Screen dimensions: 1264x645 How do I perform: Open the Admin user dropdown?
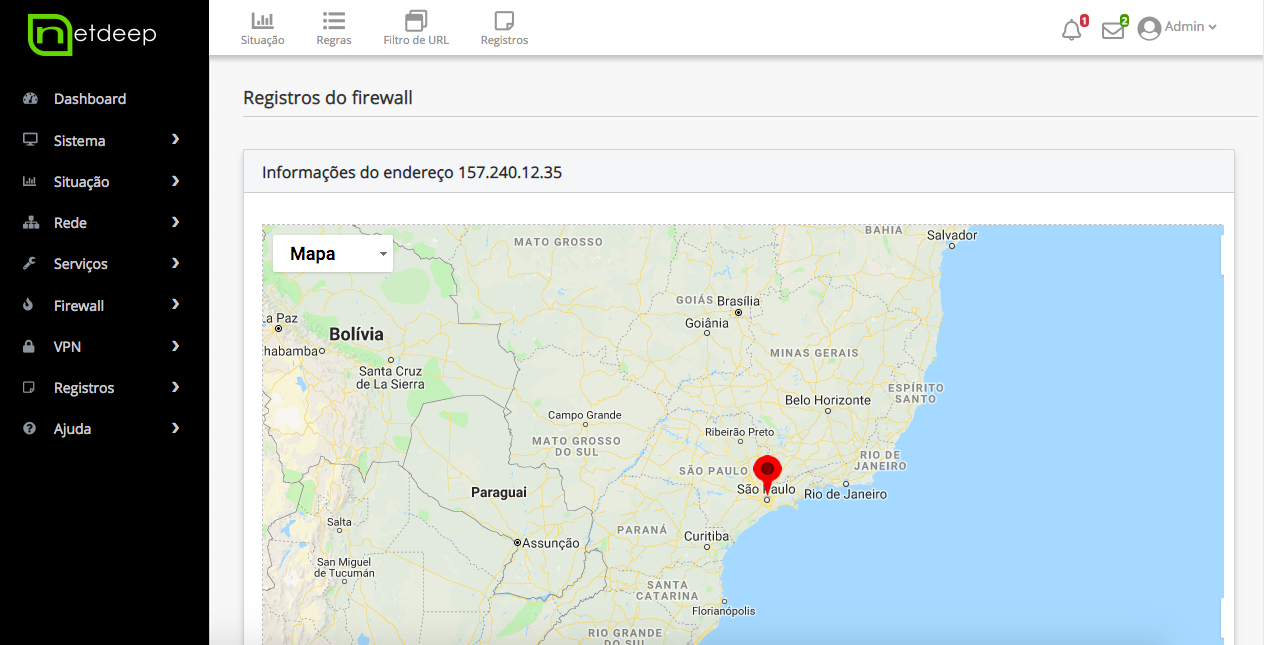click(x=1178, y=28)
